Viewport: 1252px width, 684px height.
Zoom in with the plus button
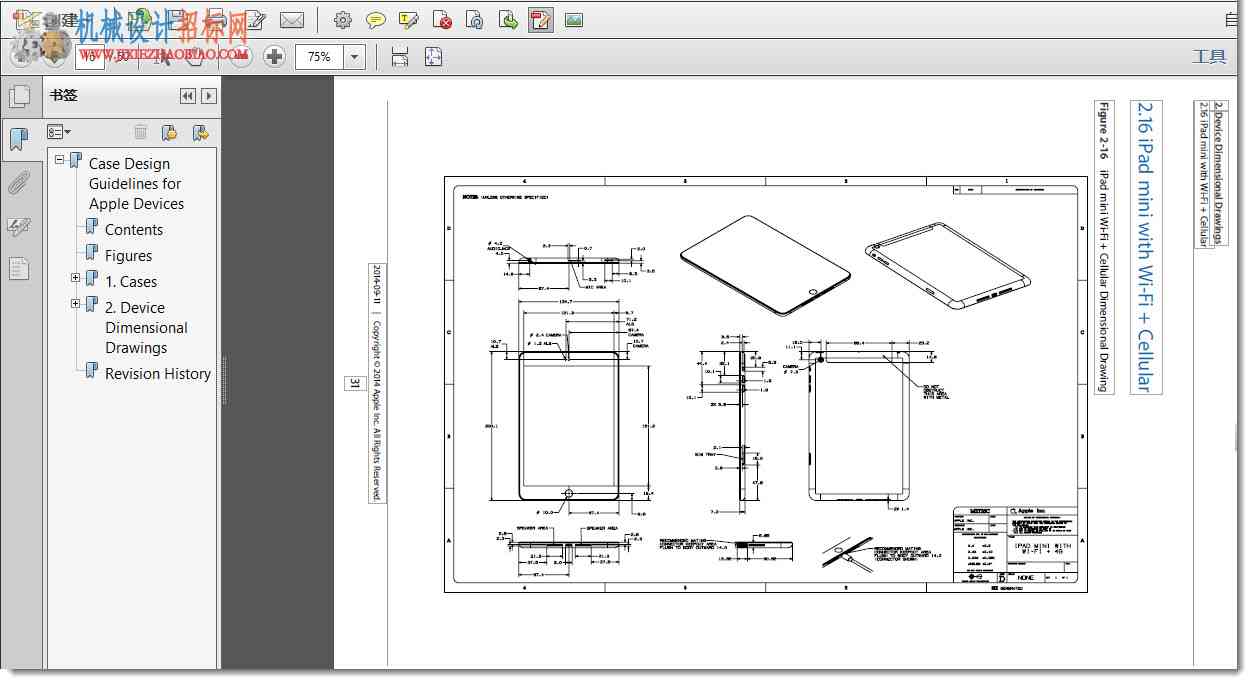pyautogui.click(x=274, y=57)
